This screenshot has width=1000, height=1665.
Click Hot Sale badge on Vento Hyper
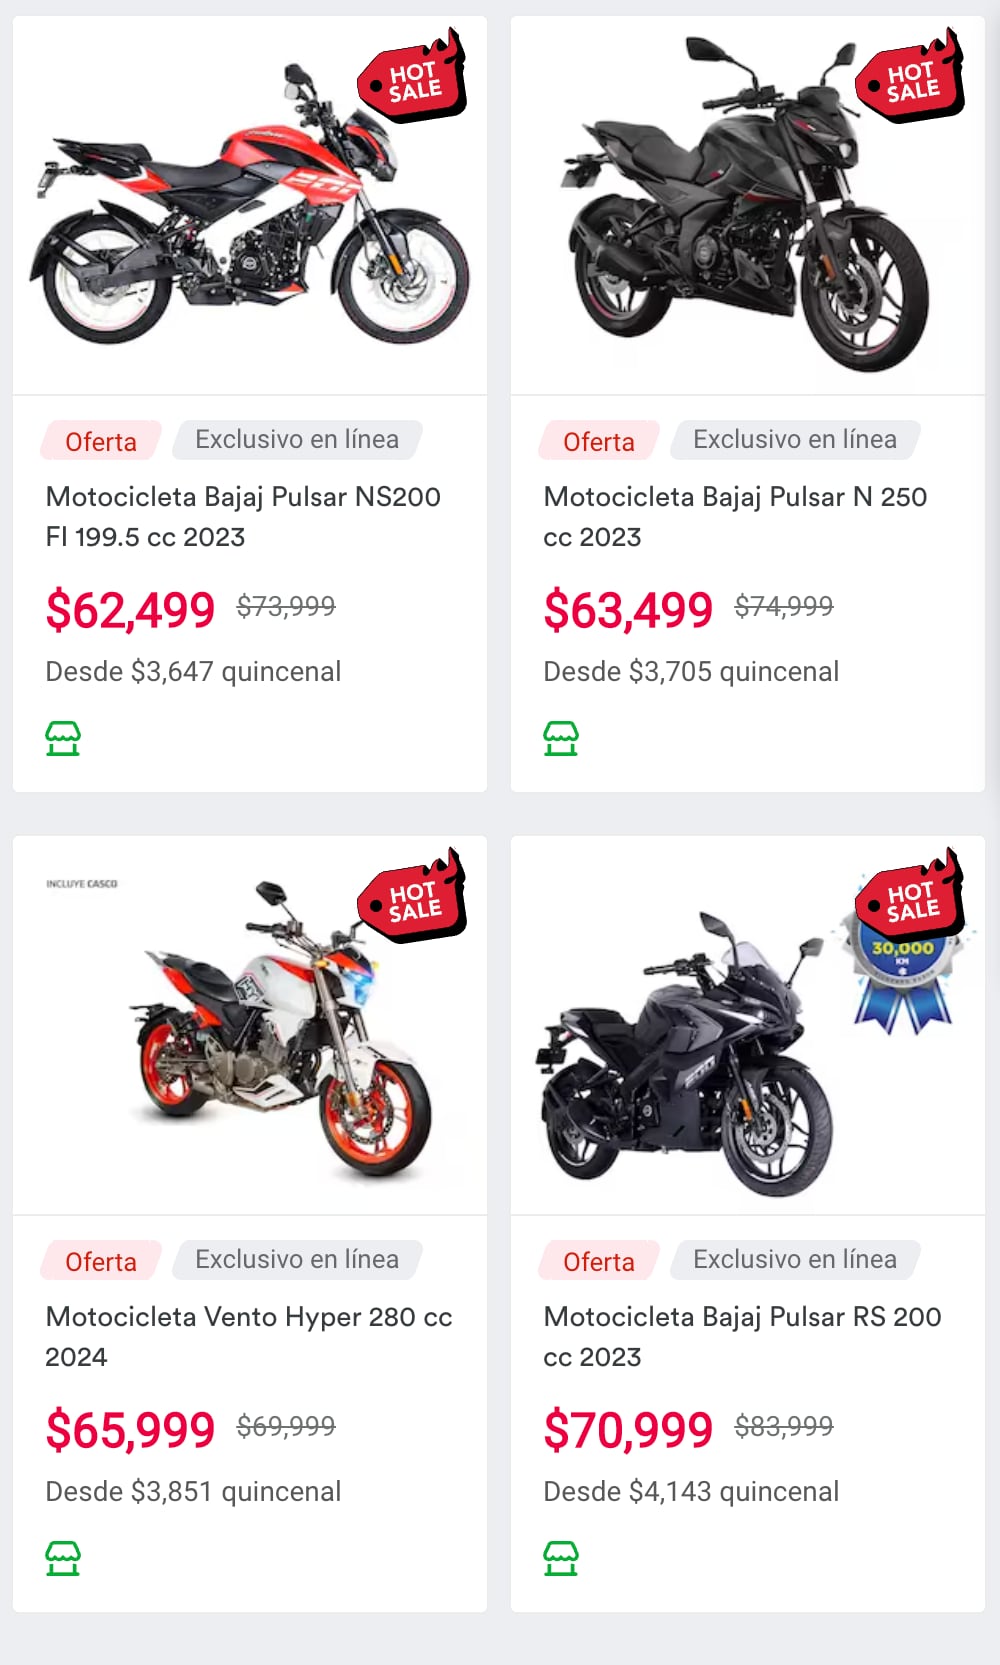click(413, 899)
